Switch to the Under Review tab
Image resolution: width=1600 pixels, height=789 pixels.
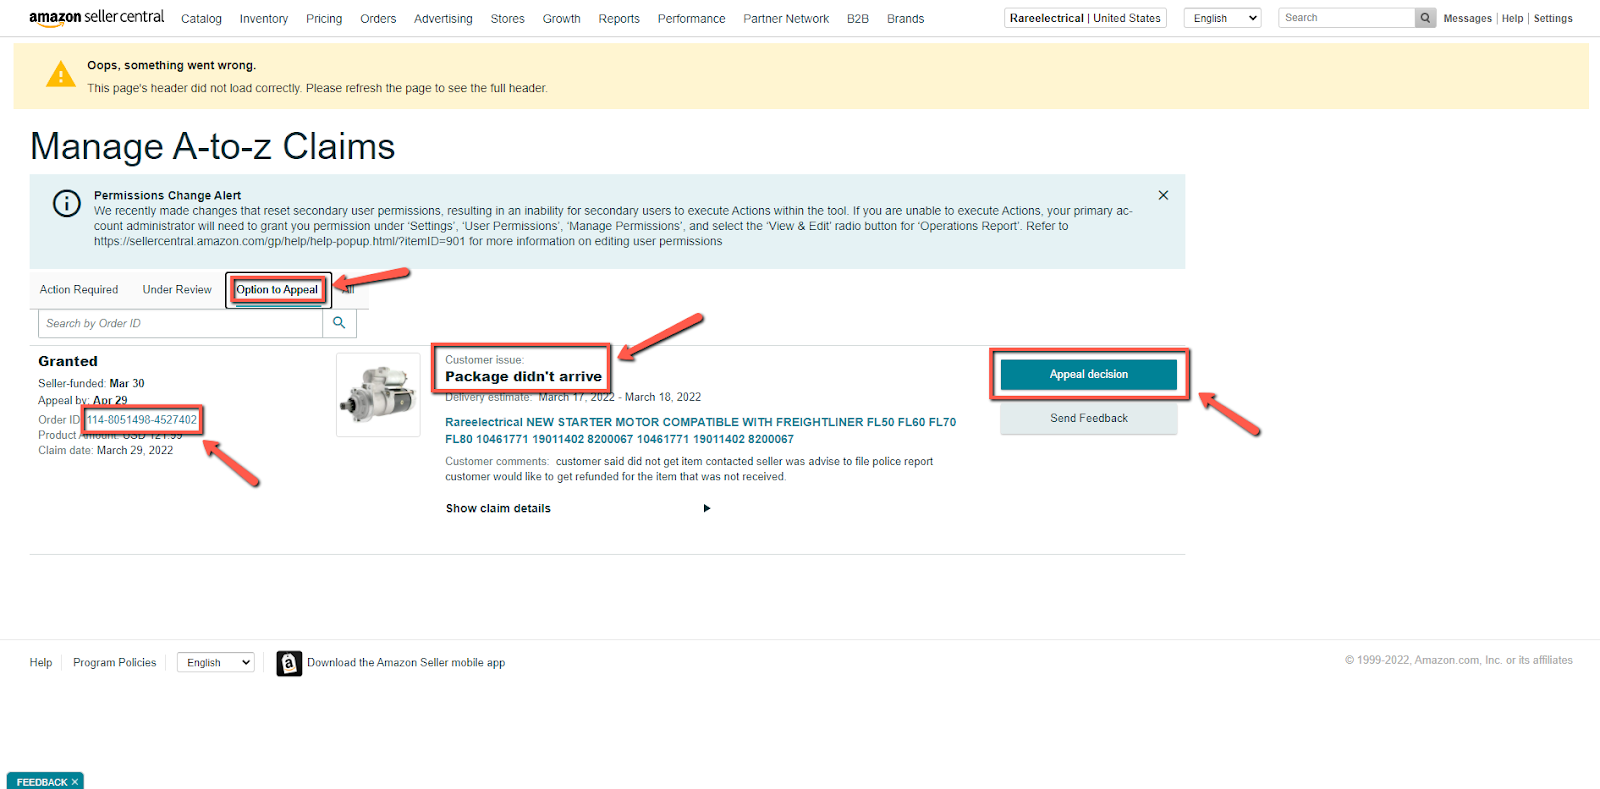(177, 290)
